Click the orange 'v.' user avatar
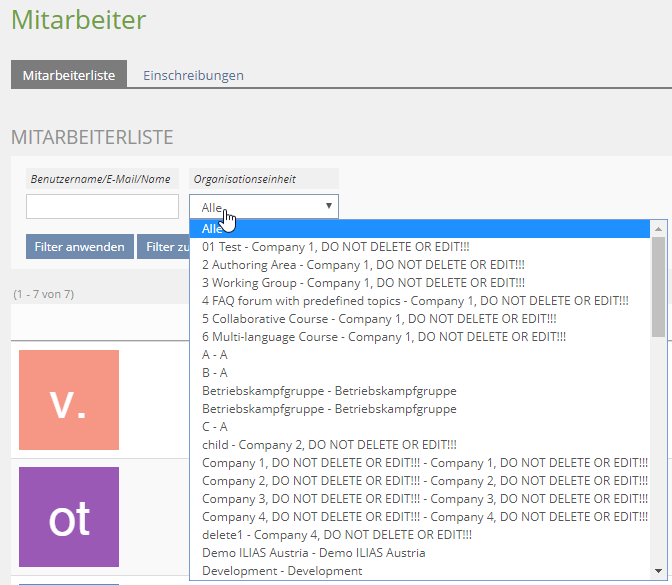This screenshot has width=672, height=585. pos(69,400)
